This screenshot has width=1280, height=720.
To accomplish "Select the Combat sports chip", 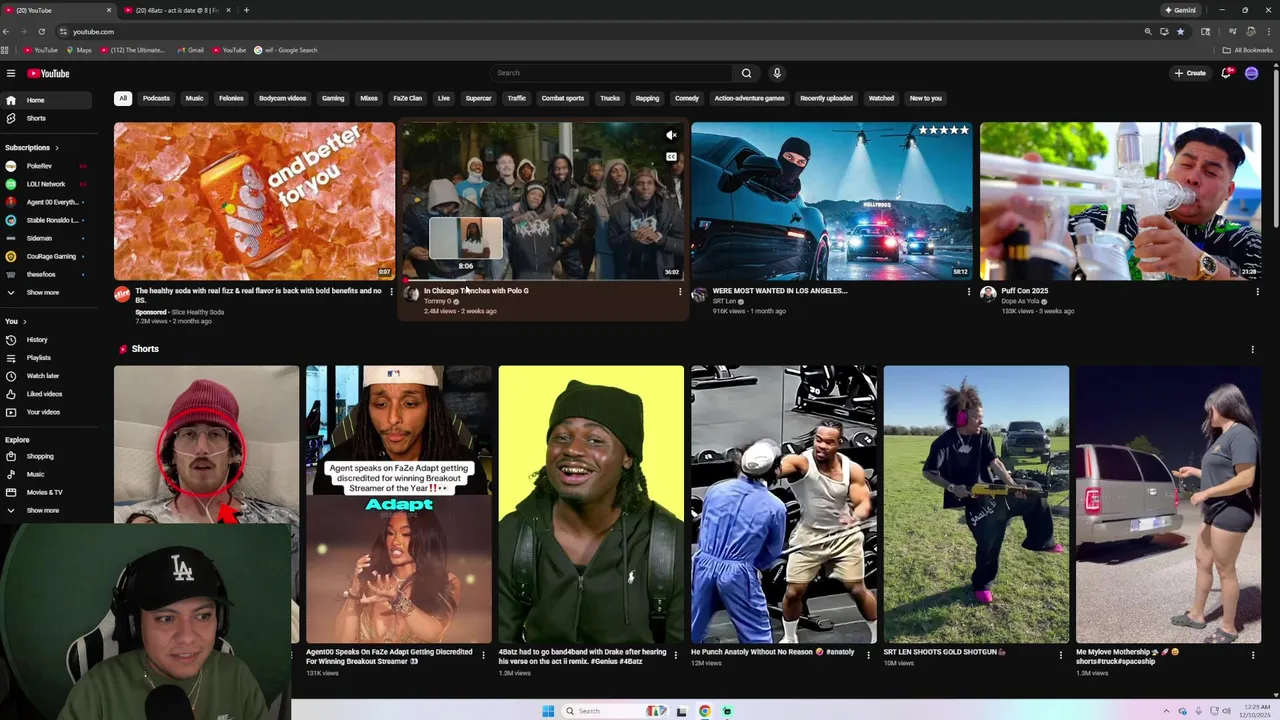I will [562, 98].
